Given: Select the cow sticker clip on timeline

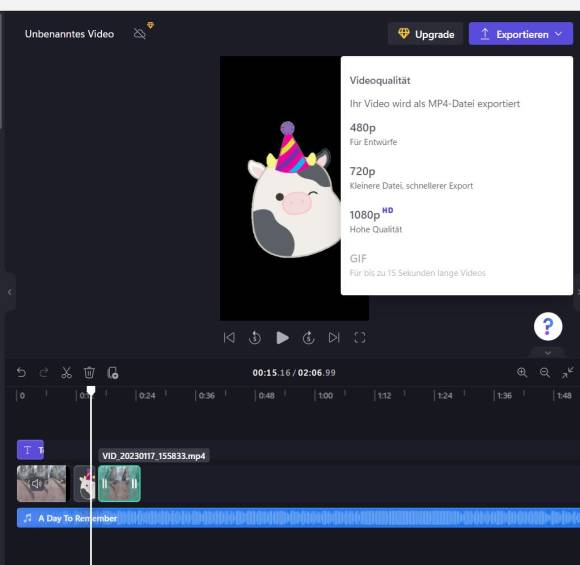Looking at the screenshot, I should coord(84,483).
